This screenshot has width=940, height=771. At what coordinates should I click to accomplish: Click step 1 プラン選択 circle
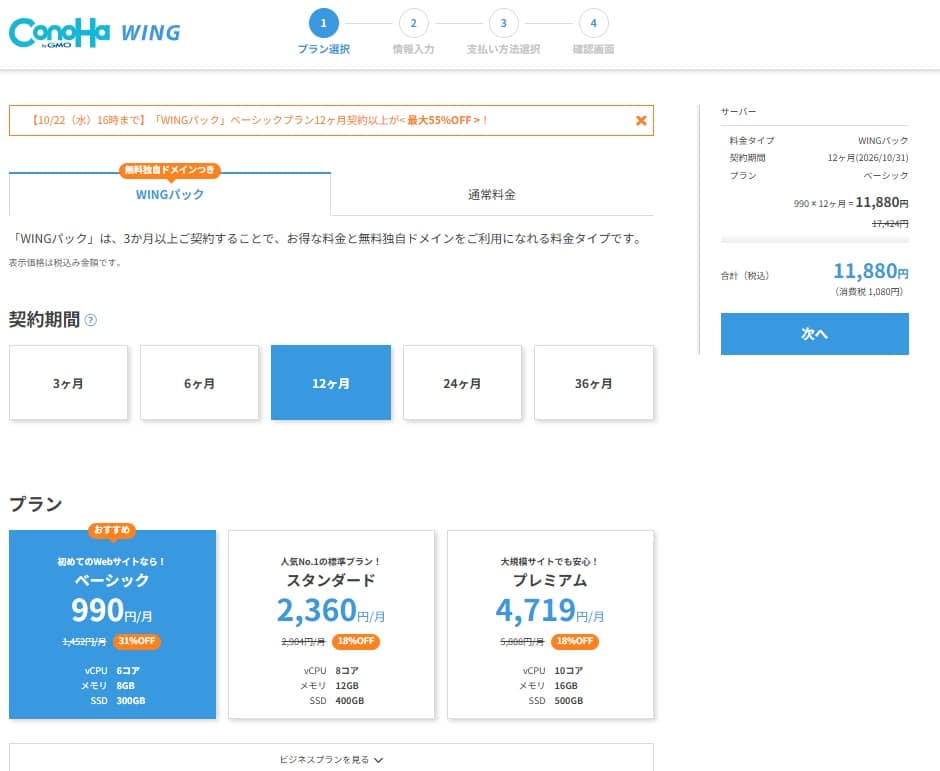coord(323,23)
